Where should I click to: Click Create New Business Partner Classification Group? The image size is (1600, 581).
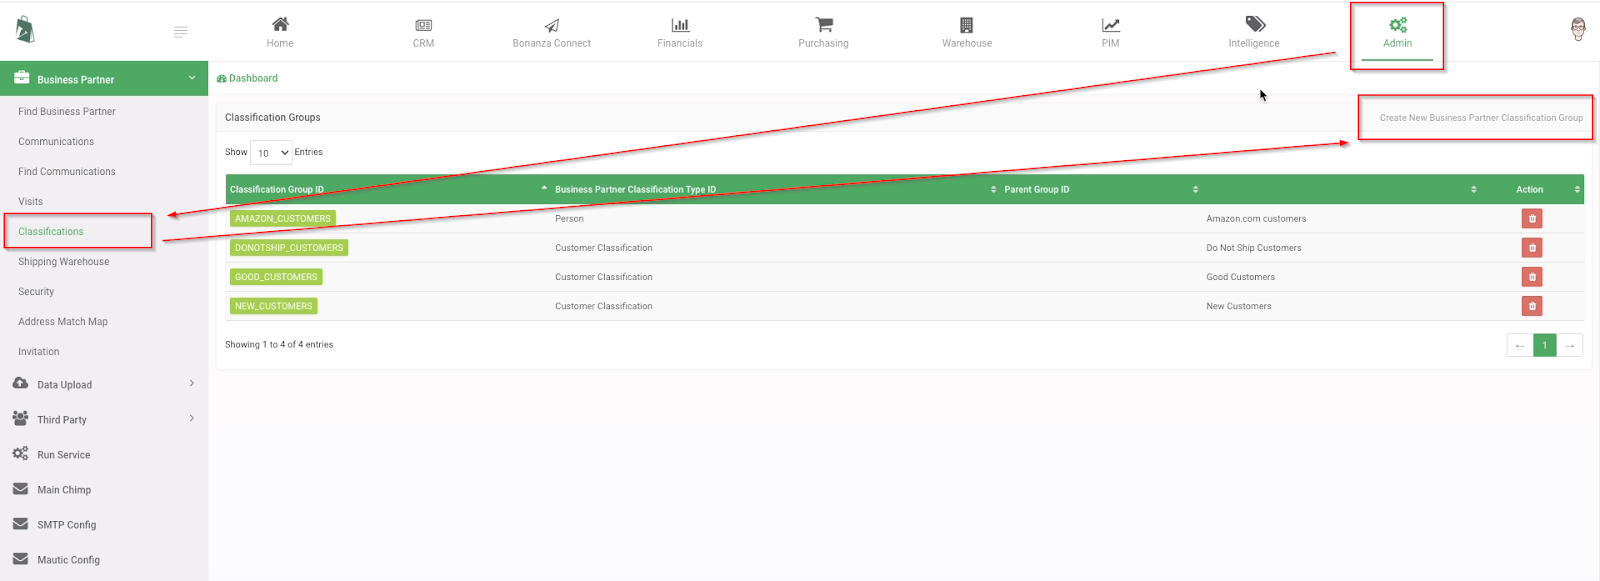click(x=1481, y=117)
